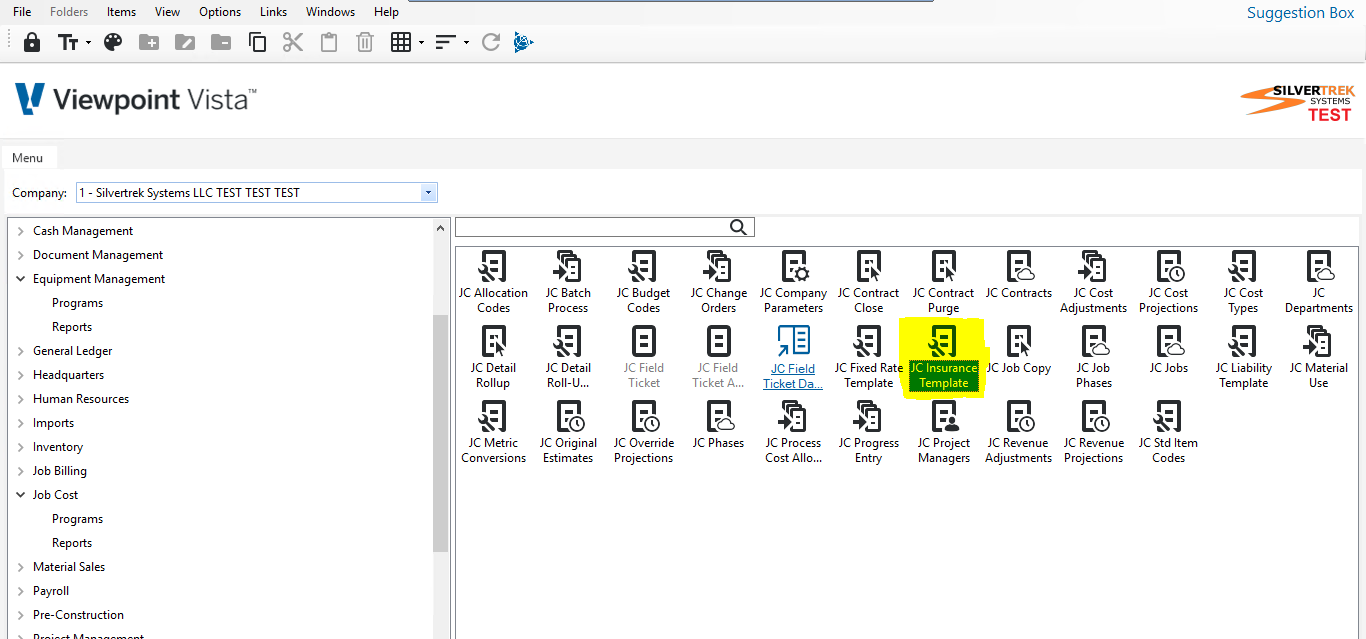
Task: Open JC Progress Entry
Action: coord(868,432)
